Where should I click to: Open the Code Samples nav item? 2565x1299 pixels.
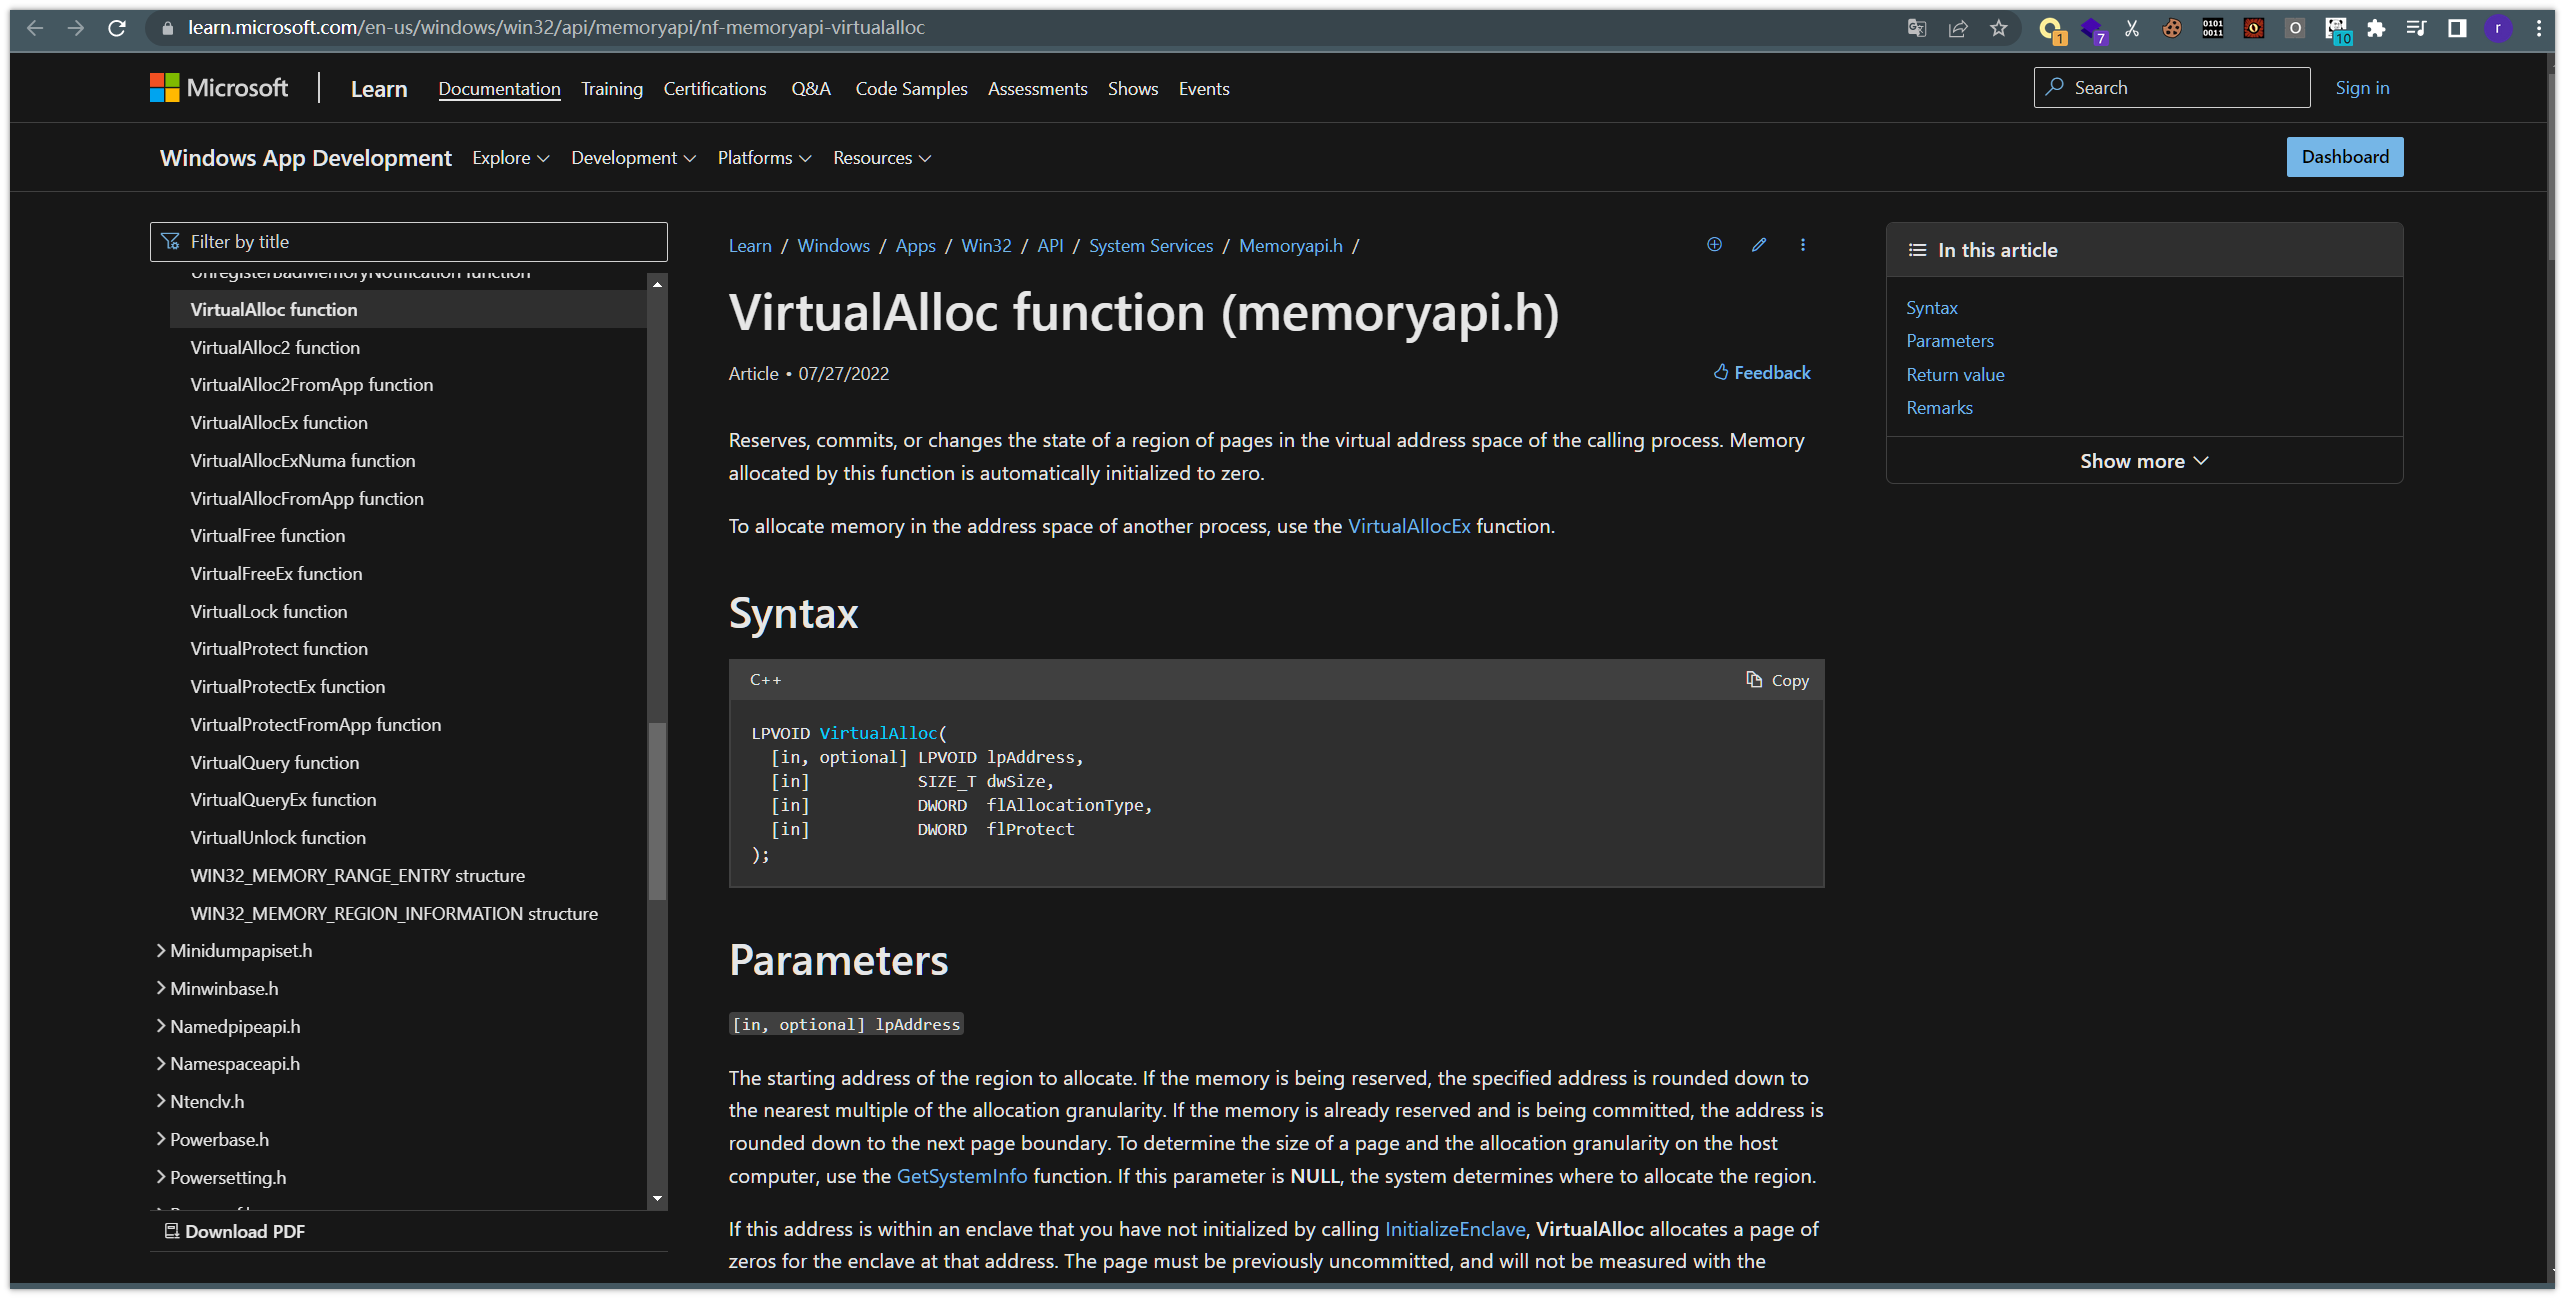click(x=911, y=89)
